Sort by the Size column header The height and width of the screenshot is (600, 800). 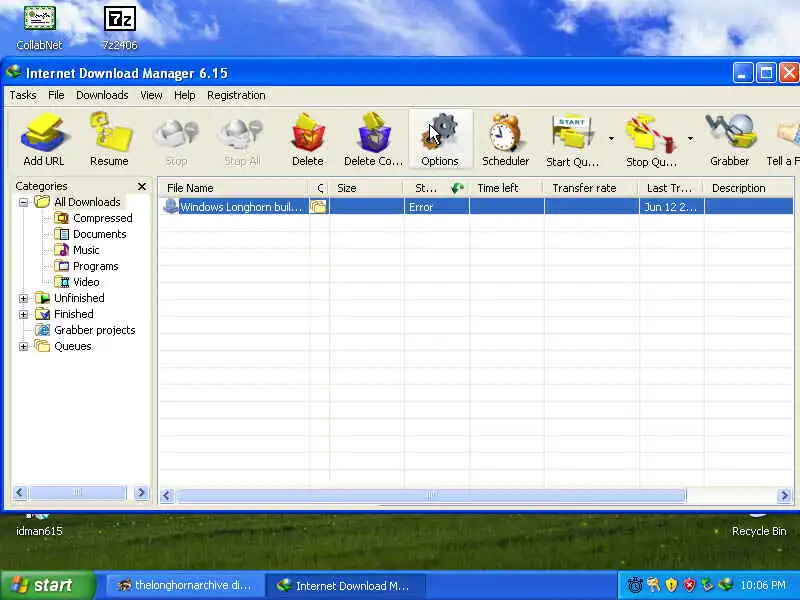tap(366, 188)
